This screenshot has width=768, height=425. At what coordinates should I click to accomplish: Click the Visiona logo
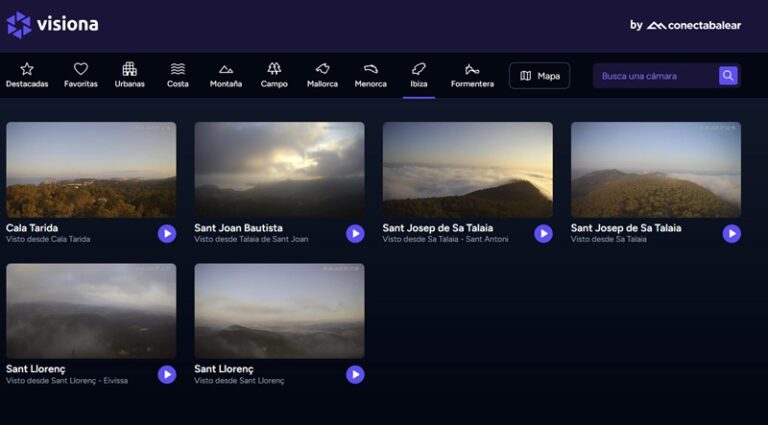pos(52,24)
